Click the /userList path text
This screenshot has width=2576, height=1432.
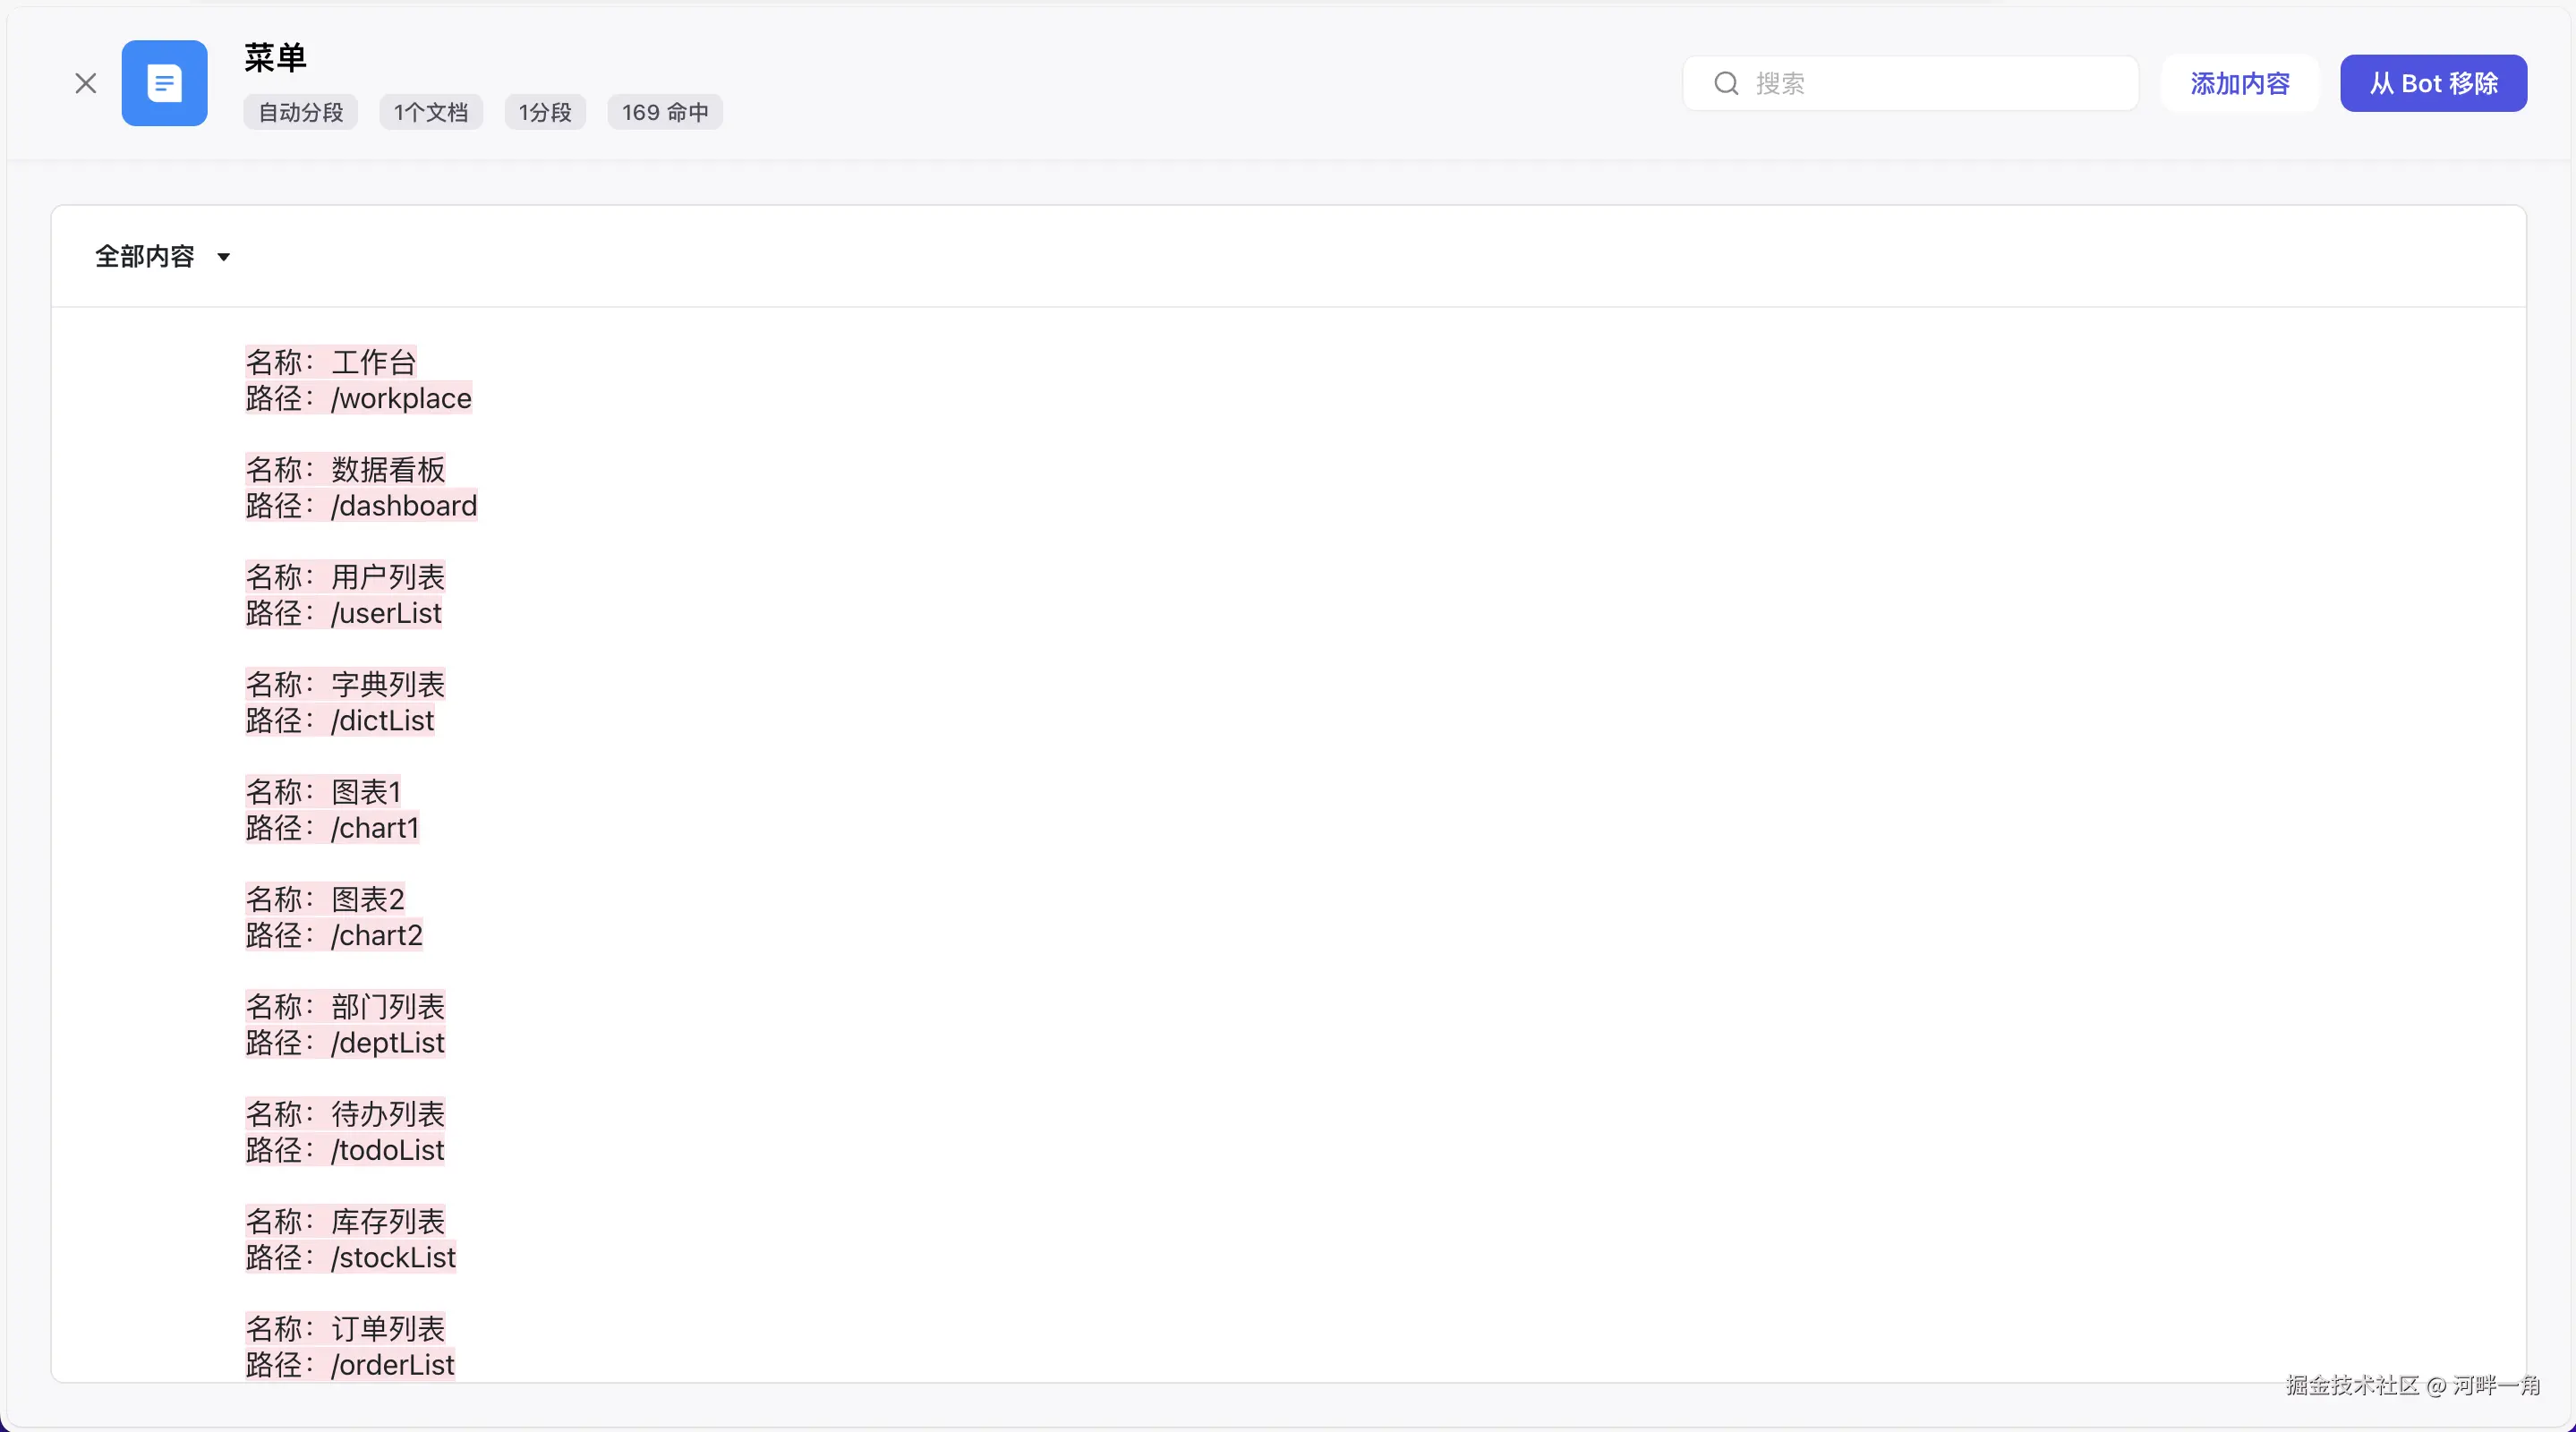[386, 613]
